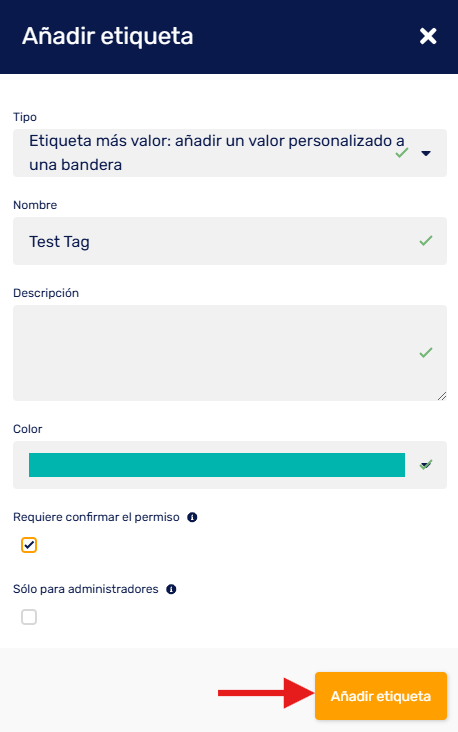Expand the Color dropdown arrow
The width and height of the screenshot is (458, 732).
(x=425, y=465)
